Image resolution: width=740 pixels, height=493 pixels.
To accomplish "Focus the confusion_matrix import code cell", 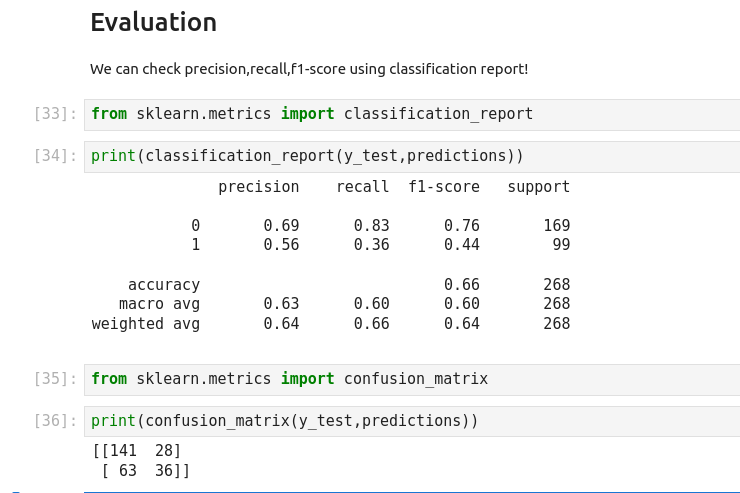I will 410,379.
